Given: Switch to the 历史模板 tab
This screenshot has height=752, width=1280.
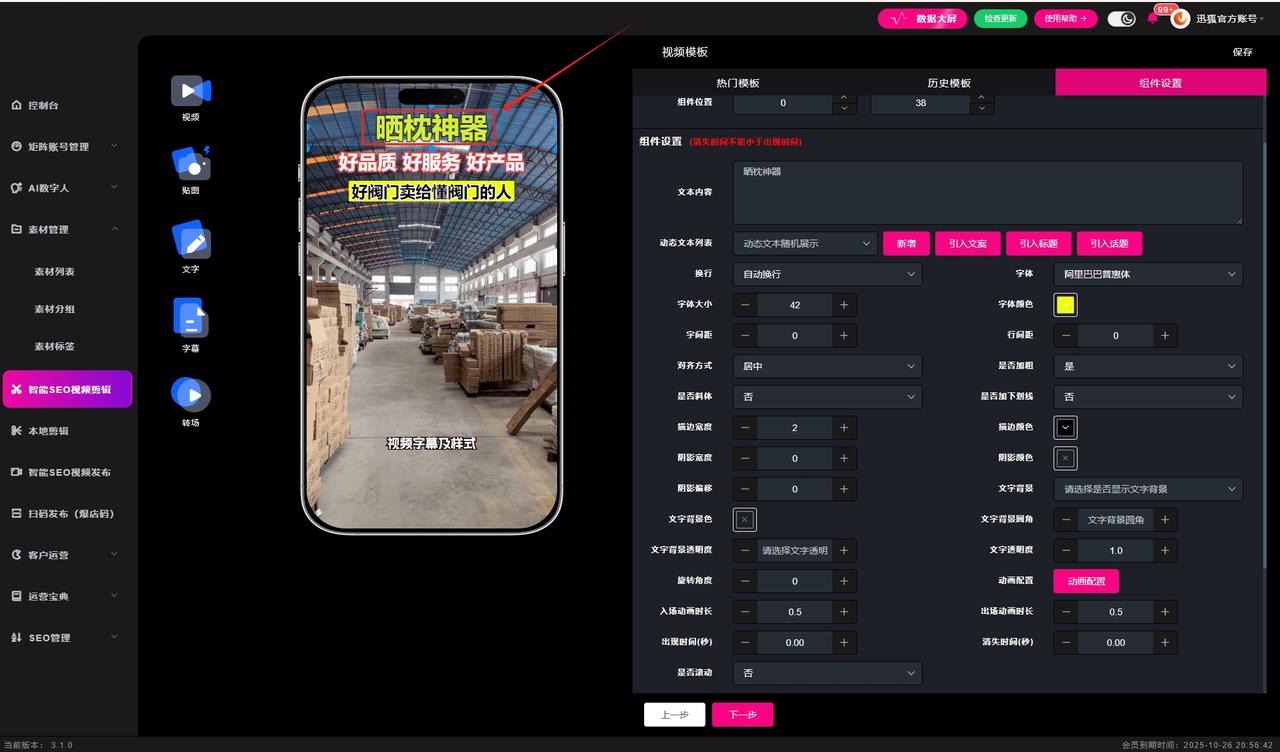Looking at the screenshot, I should click(x=949, y=83).
